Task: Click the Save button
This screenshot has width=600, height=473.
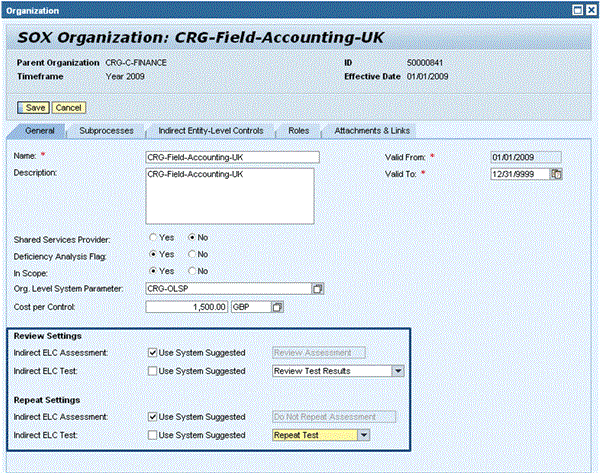Action: click(34, 107)
